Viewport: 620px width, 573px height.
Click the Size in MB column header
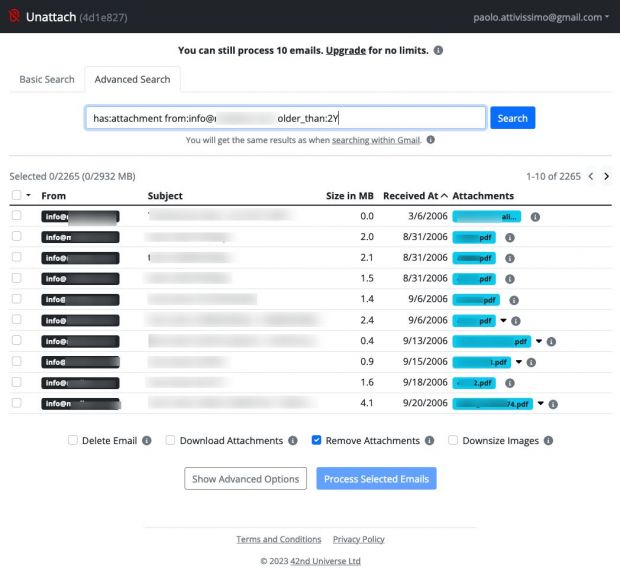point(350,196)
